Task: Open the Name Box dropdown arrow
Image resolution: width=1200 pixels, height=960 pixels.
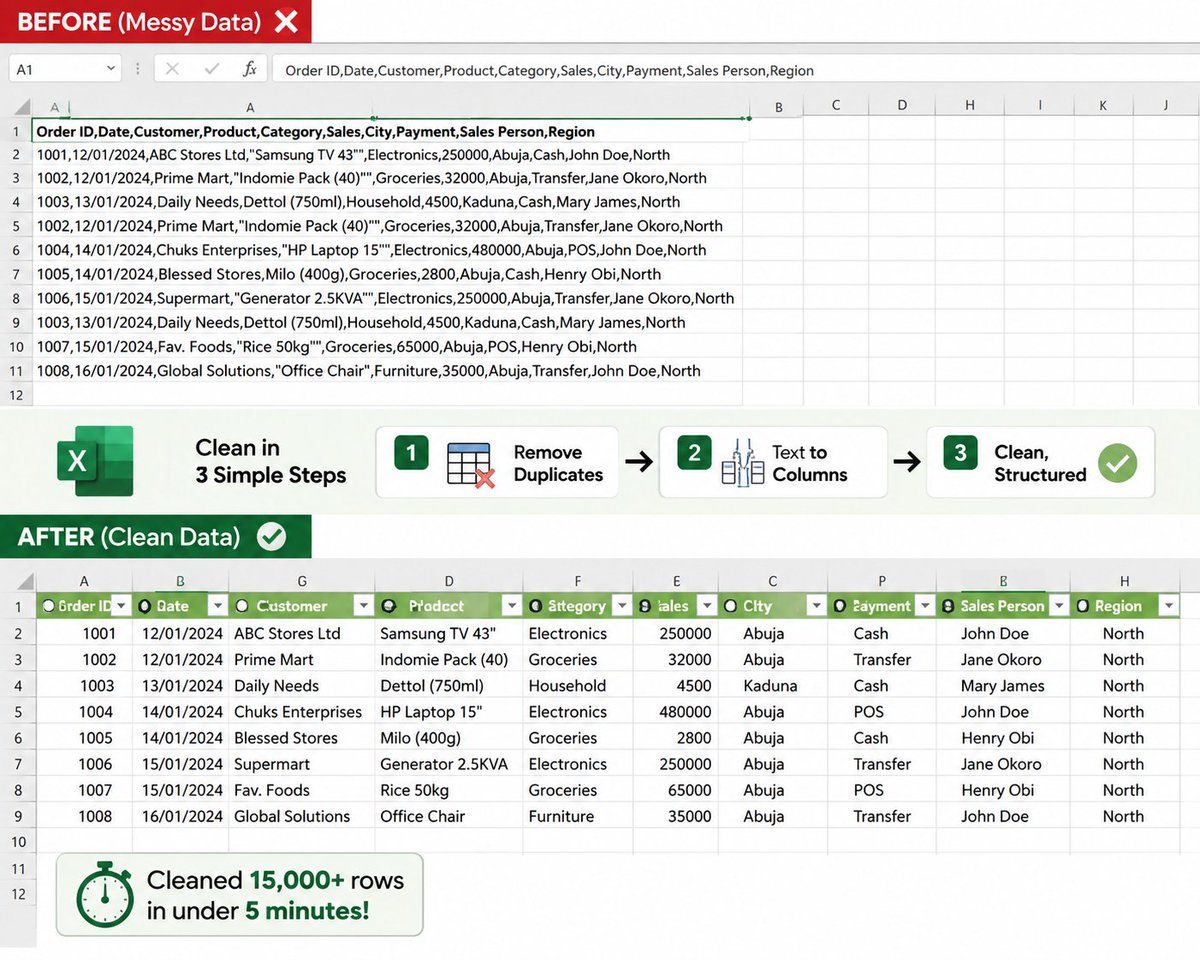Action: (x=110, y=69)
